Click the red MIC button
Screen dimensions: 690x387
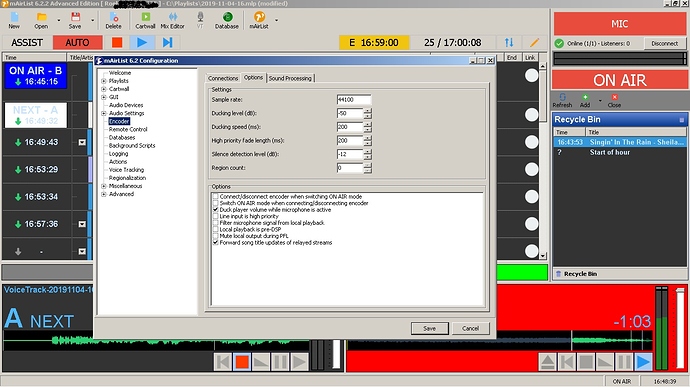click(x=620, y=24)
